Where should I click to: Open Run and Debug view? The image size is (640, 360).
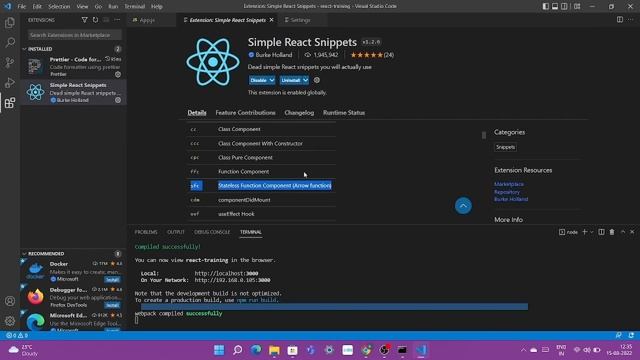point(10,82)
